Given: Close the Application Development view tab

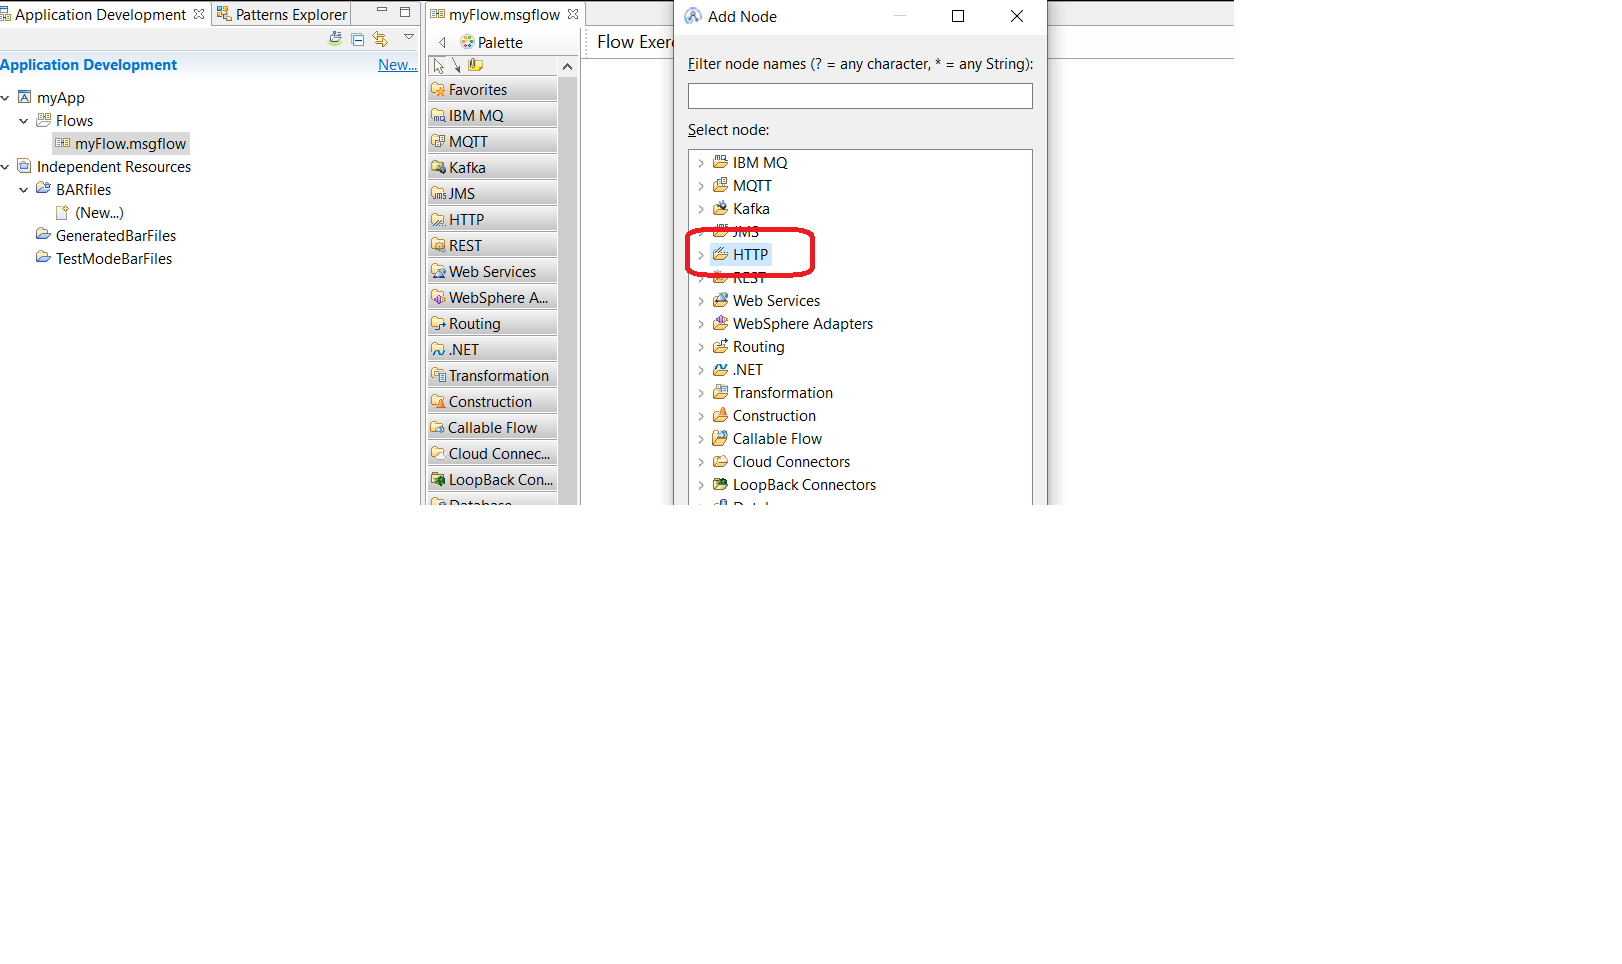Looking at the screenshot, I should tap(199, 14).
